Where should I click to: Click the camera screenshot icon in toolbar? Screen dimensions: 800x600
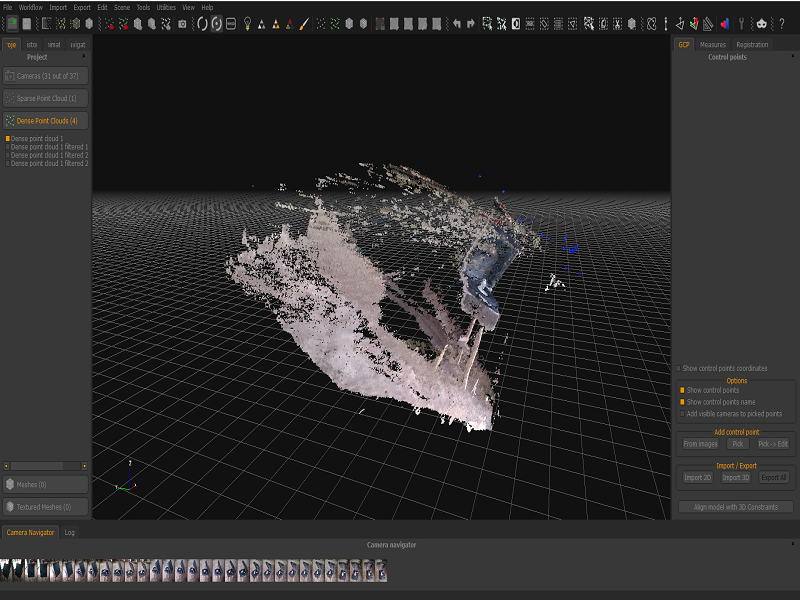[x=182, y=24]
